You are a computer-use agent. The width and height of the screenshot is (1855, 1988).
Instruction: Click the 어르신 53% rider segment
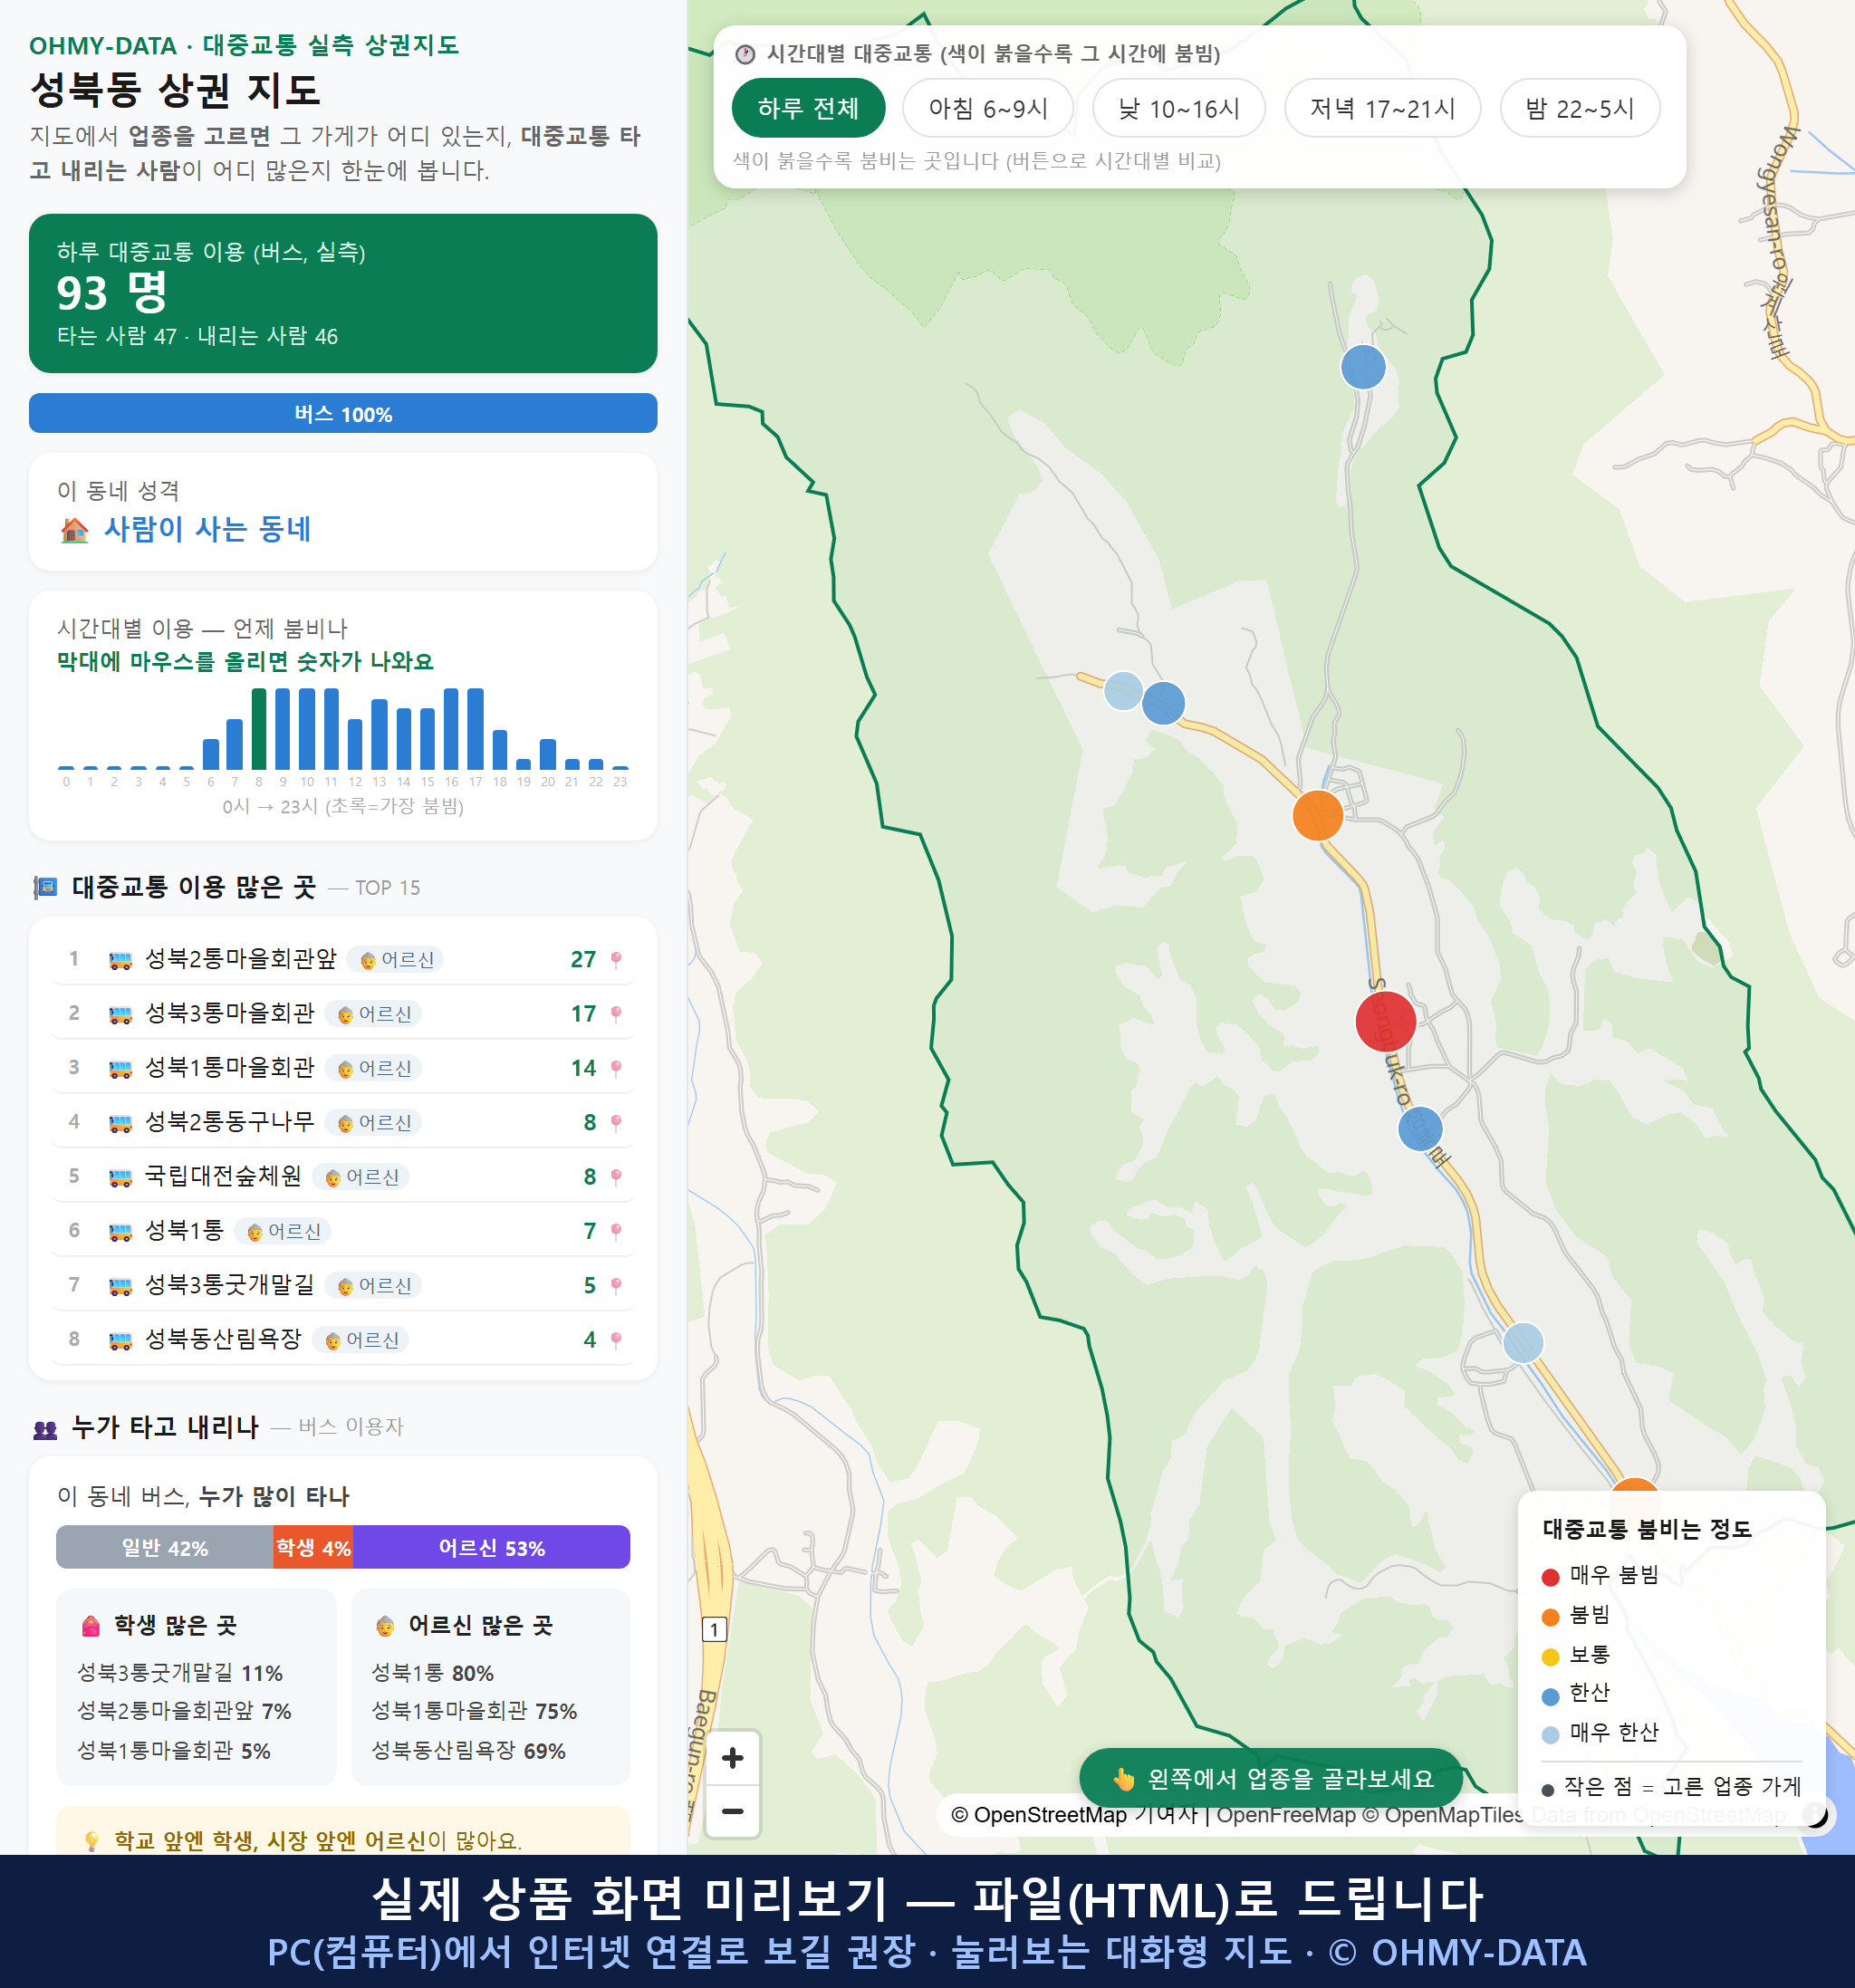point(491,1547)
